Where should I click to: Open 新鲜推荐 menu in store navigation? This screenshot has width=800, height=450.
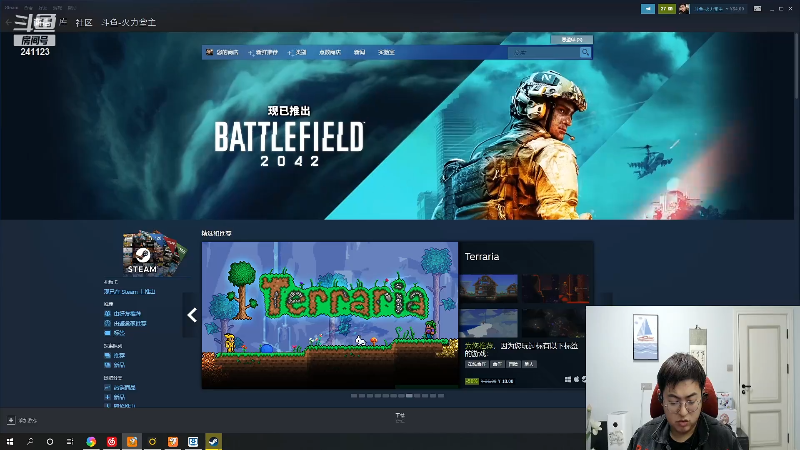click(266, 53)
